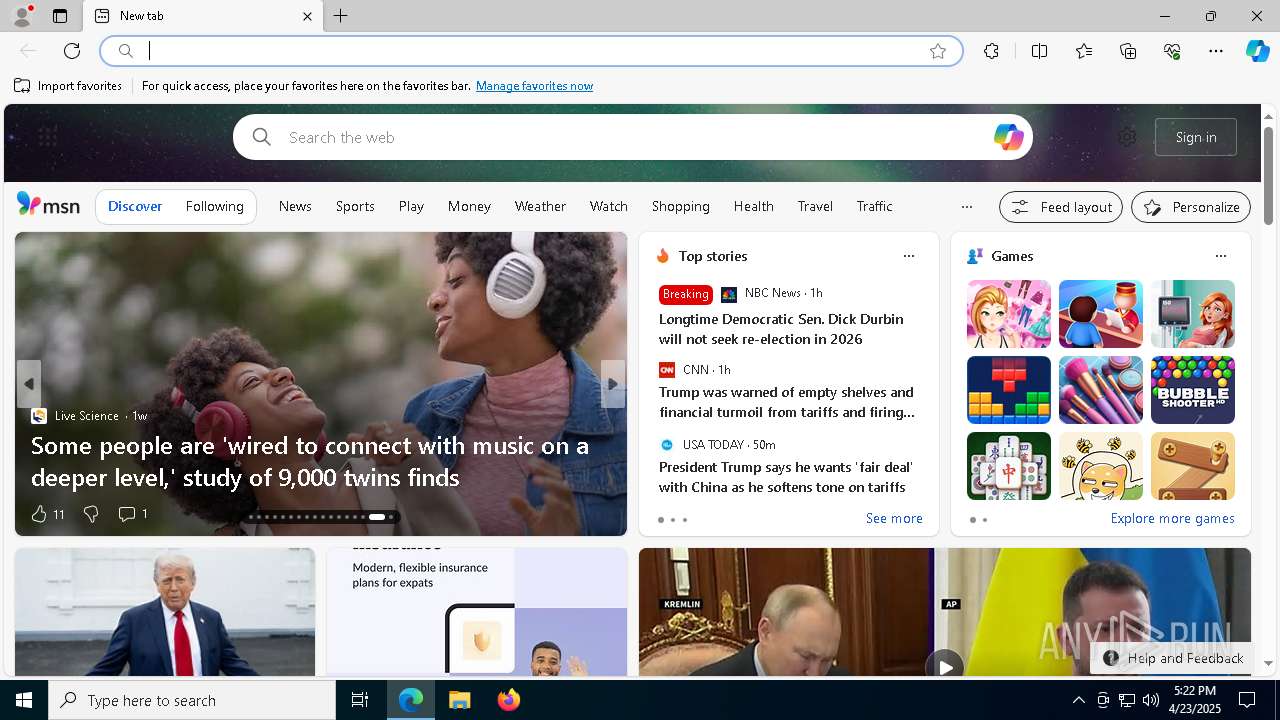Open the Traffic category
This screenshot has height=720, width=1280.
coord(874,206)
